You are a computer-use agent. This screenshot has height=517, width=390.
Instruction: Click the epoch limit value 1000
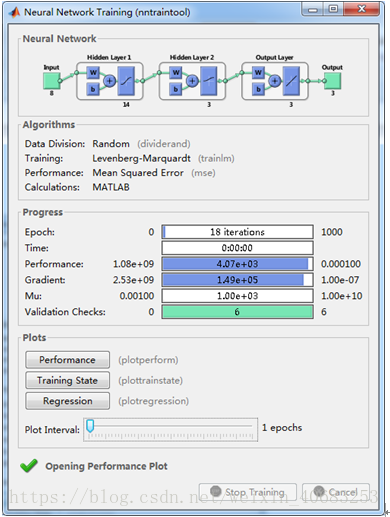click(x=332, y=232)
